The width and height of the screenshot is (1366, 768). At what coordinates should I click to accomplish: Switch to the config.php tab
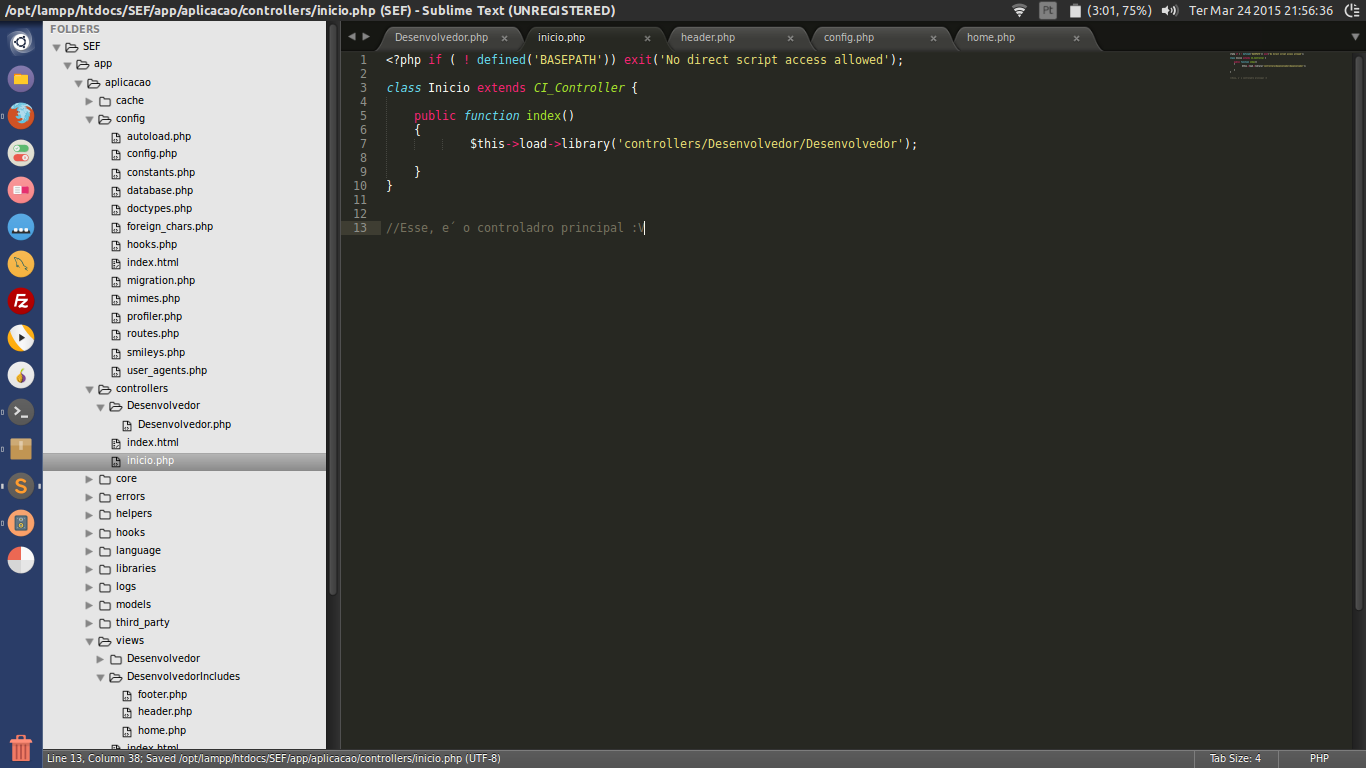[848, 37]
